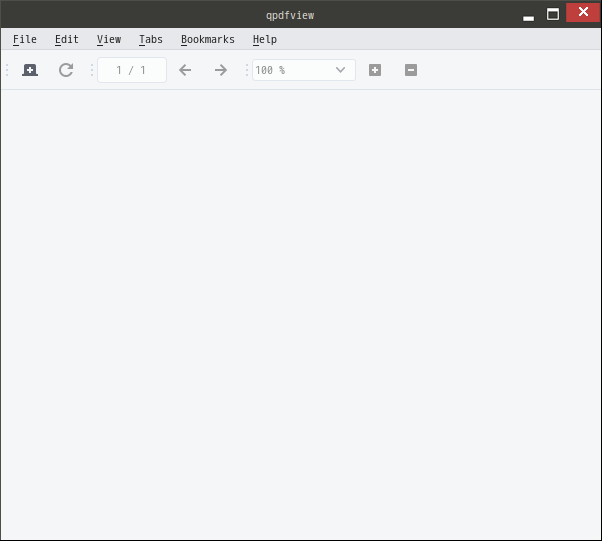Maximize the qpdfview window

553,14
